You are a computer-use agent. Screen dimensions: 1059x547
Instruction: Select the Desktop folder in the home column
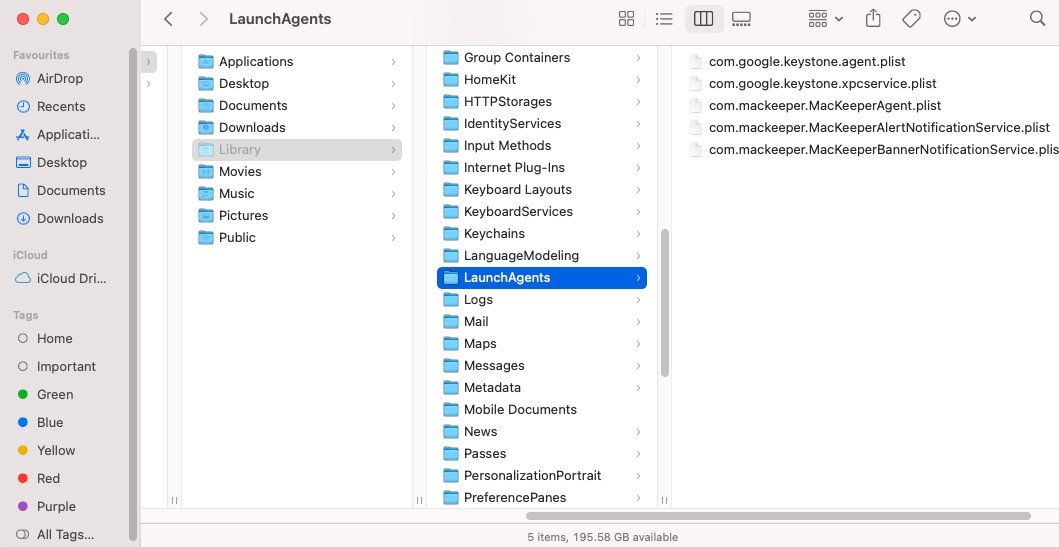tap(297, 84)
